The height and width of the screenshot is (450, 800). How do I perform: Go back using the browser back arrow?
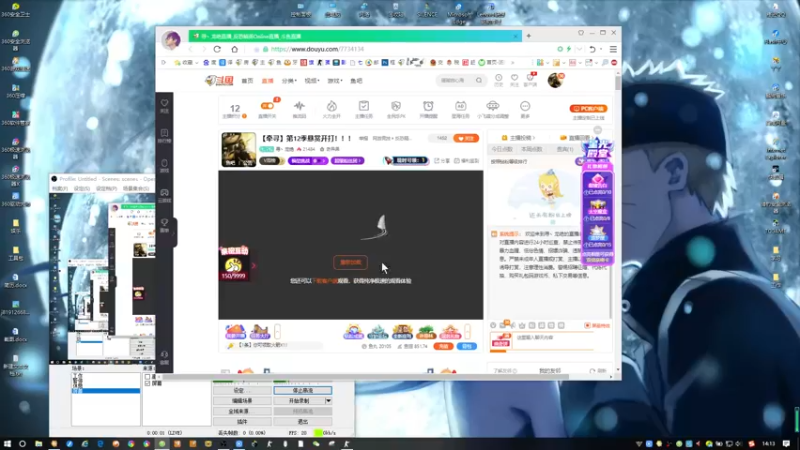(x=191, y=49)
